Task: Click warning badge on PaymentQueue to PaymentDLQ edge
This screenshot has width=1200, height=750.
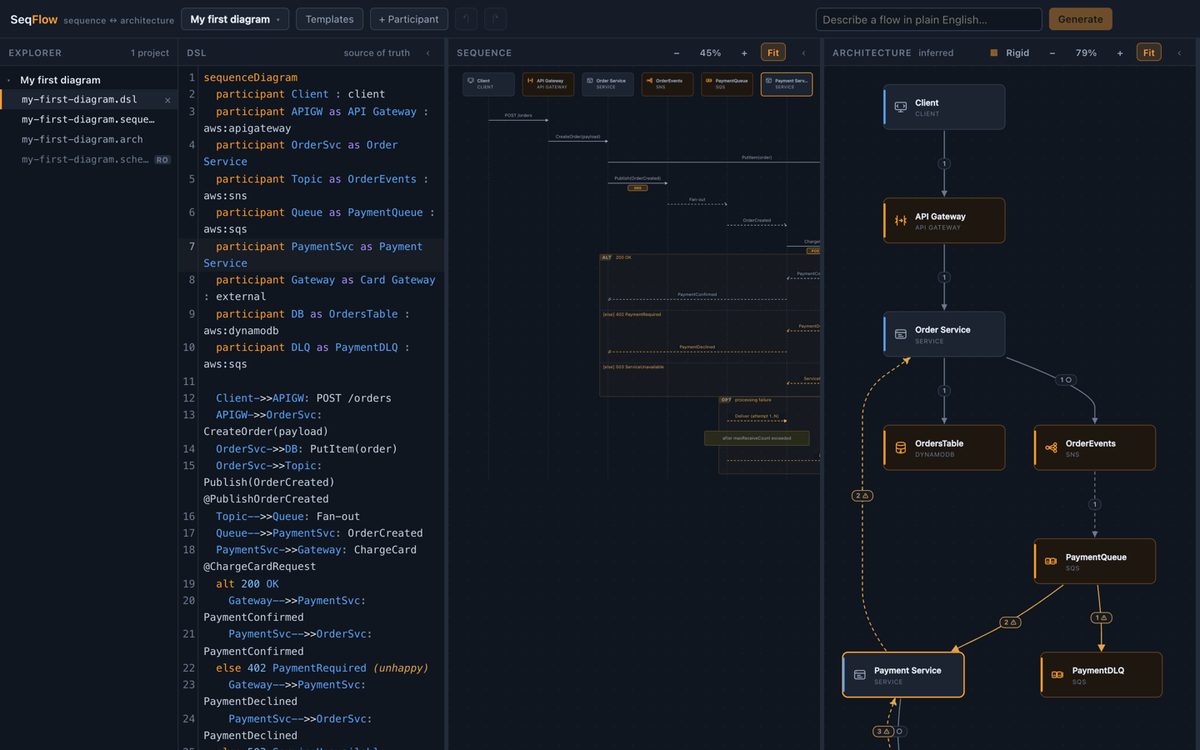Action: pos(1101,618)
